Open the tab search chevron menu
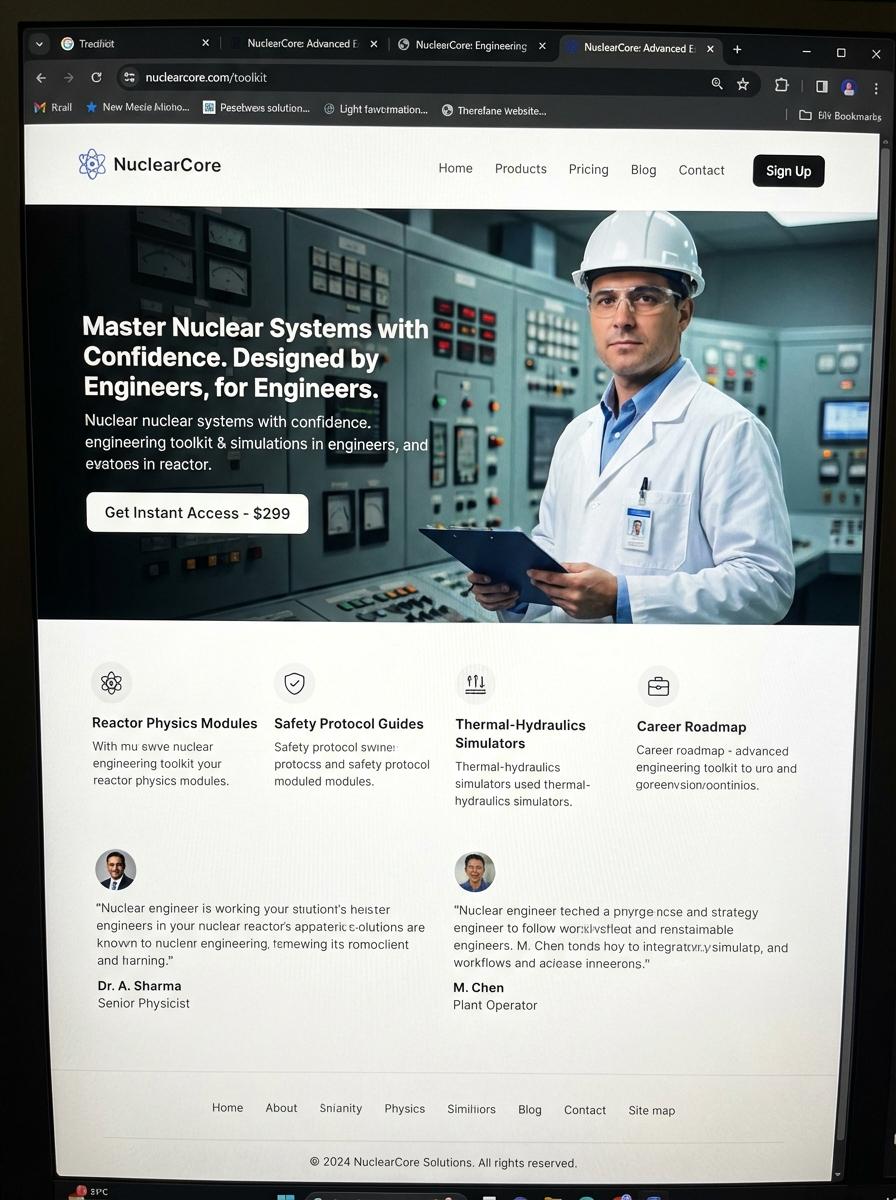The height and width of the screenshot is (1200, 896). point(39,43)
